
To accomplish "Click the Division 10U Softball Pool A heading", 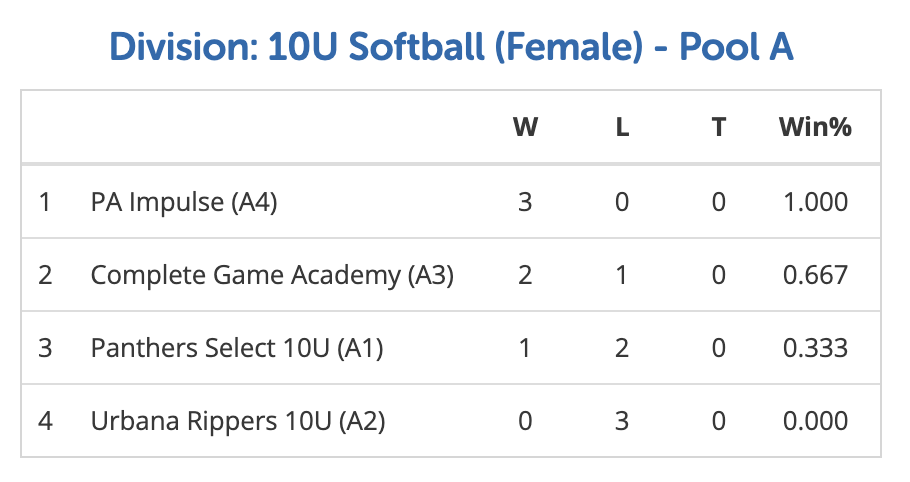I will point(451,47).
